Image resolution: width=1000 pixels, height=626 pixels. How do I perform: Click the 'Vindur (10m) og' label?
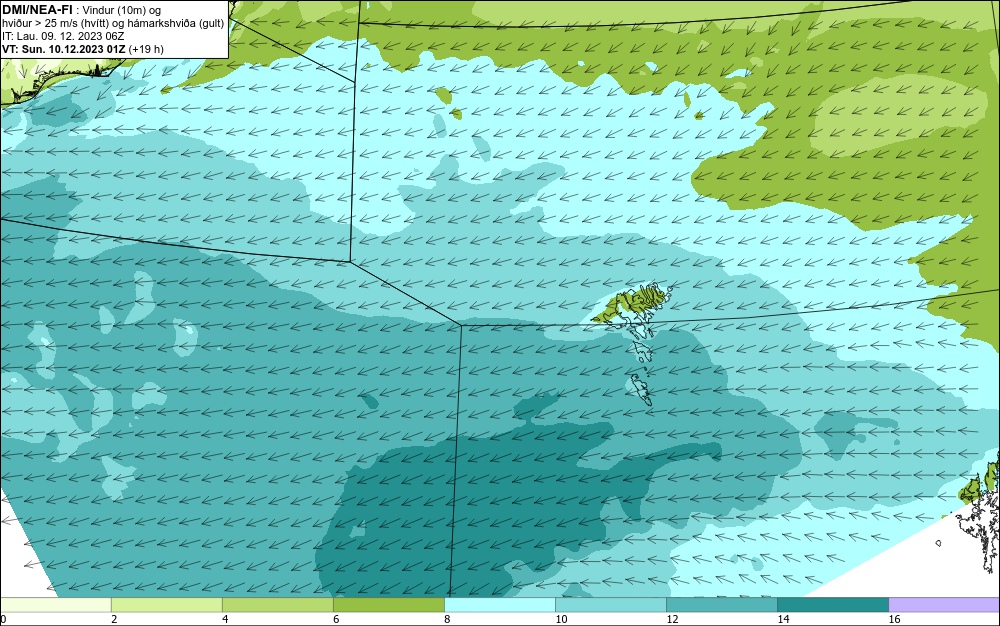click(122, 10)
